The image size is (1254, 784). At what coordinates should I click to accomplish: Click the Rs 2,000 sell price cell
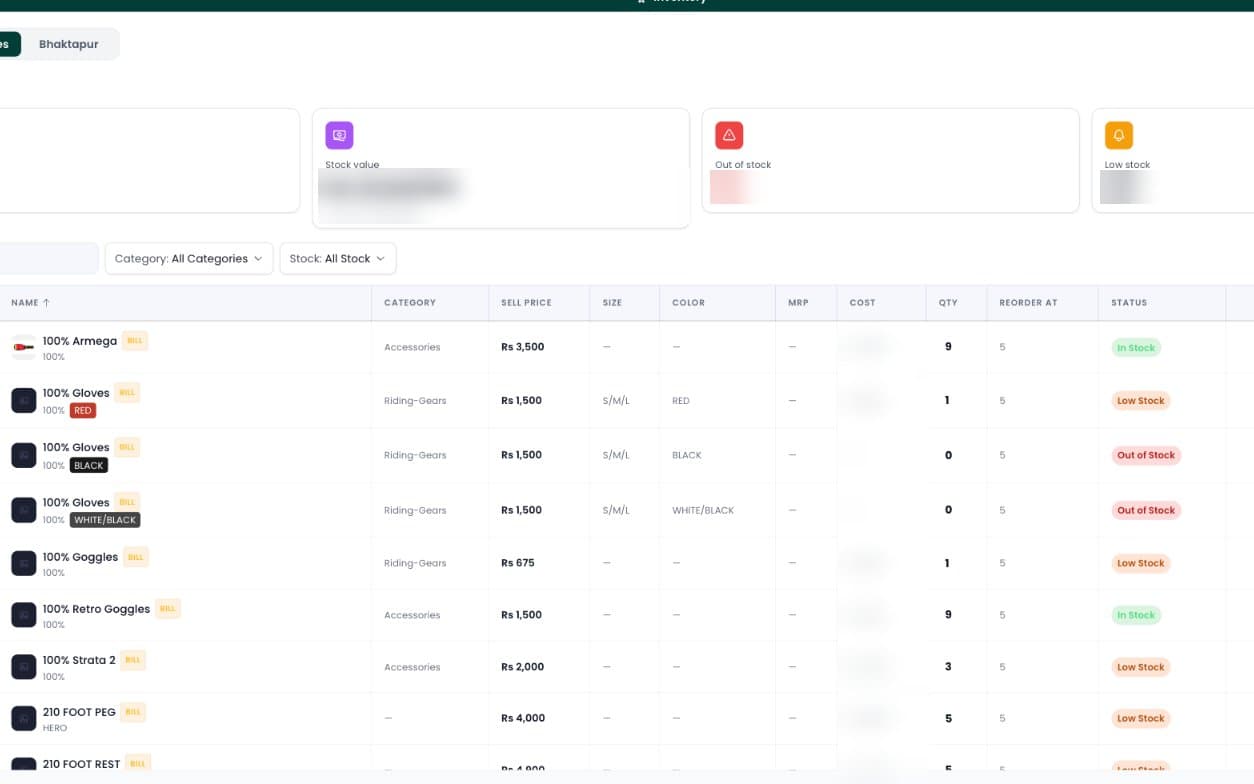coord(523,667)
